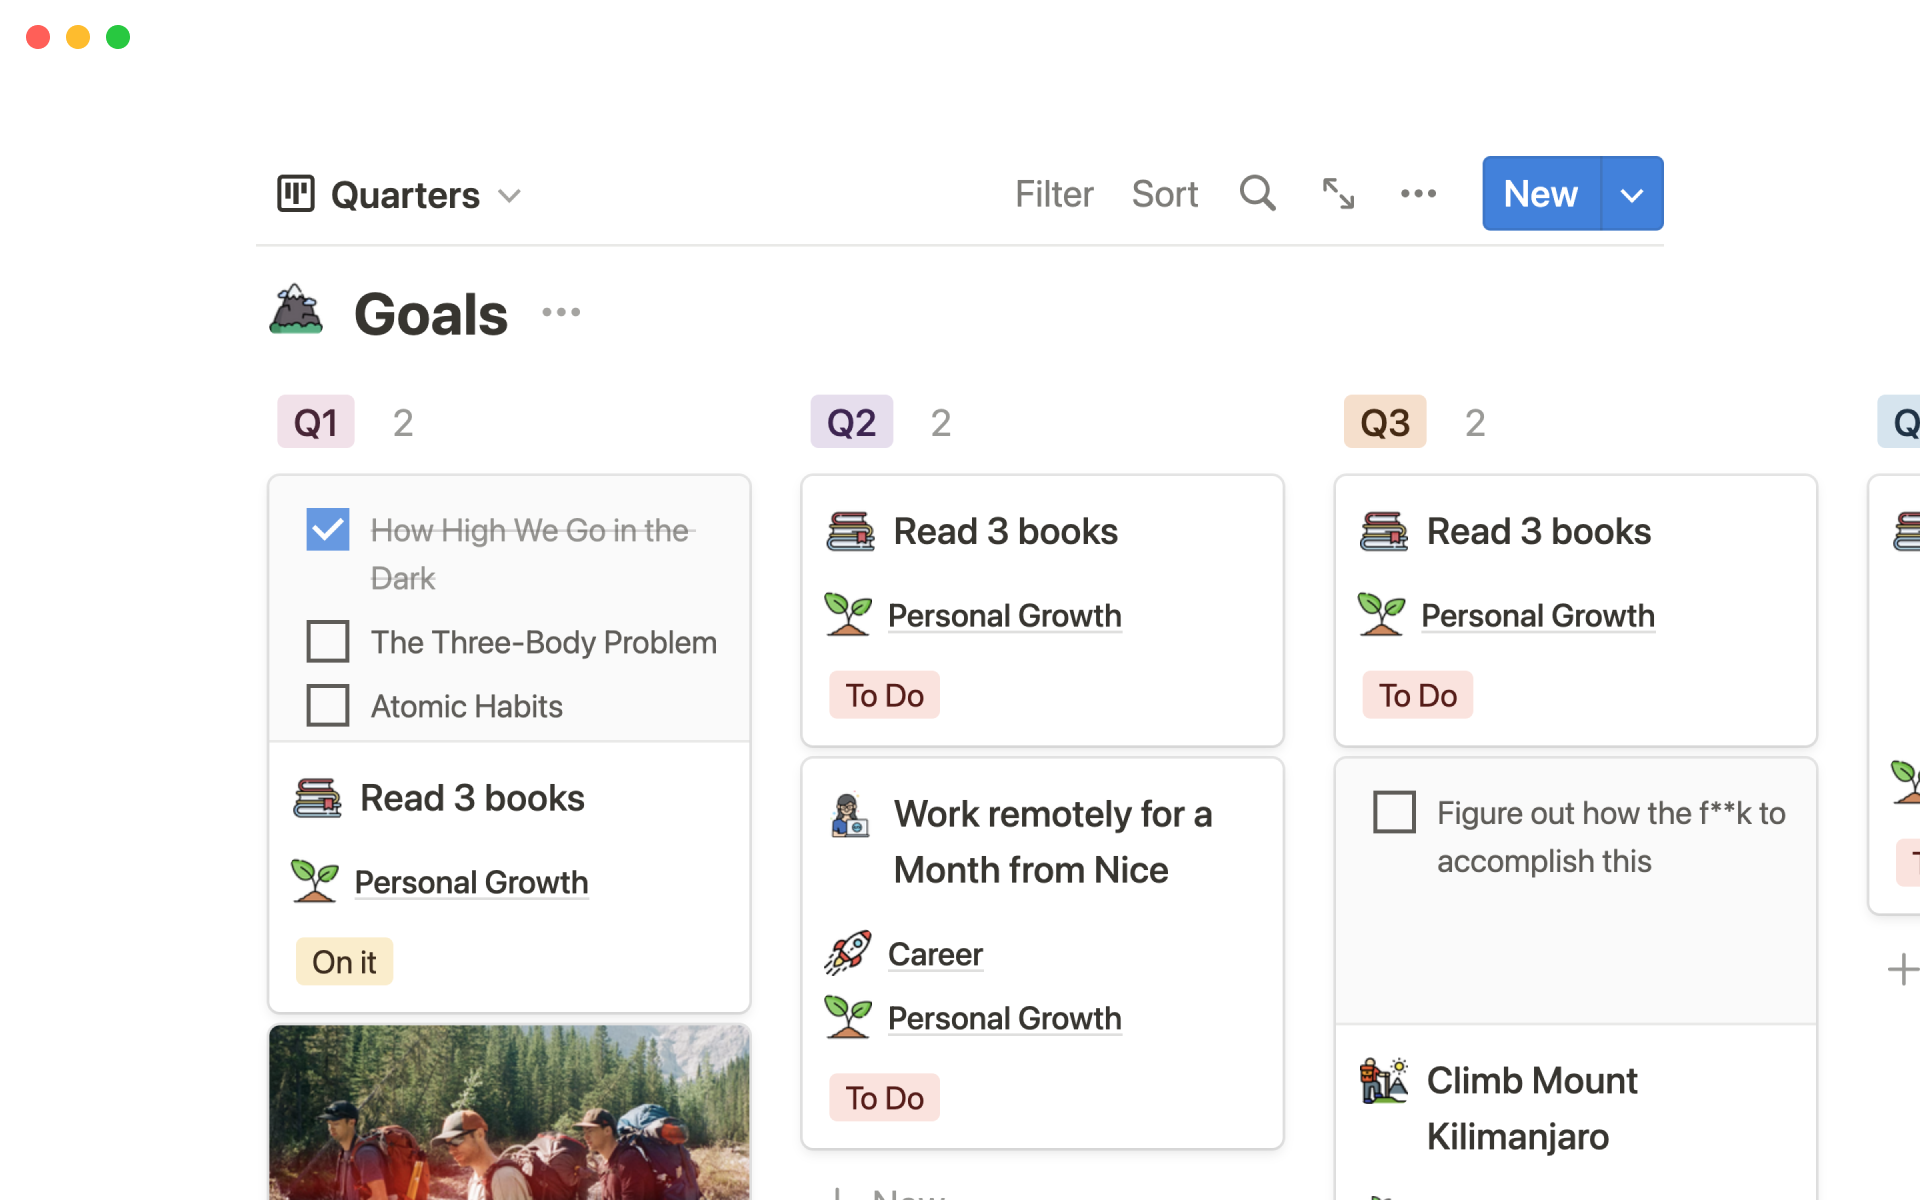This screenshot has width=1920, height=1200.
Task: Click the Q1 pink group label
Action: 316,423
